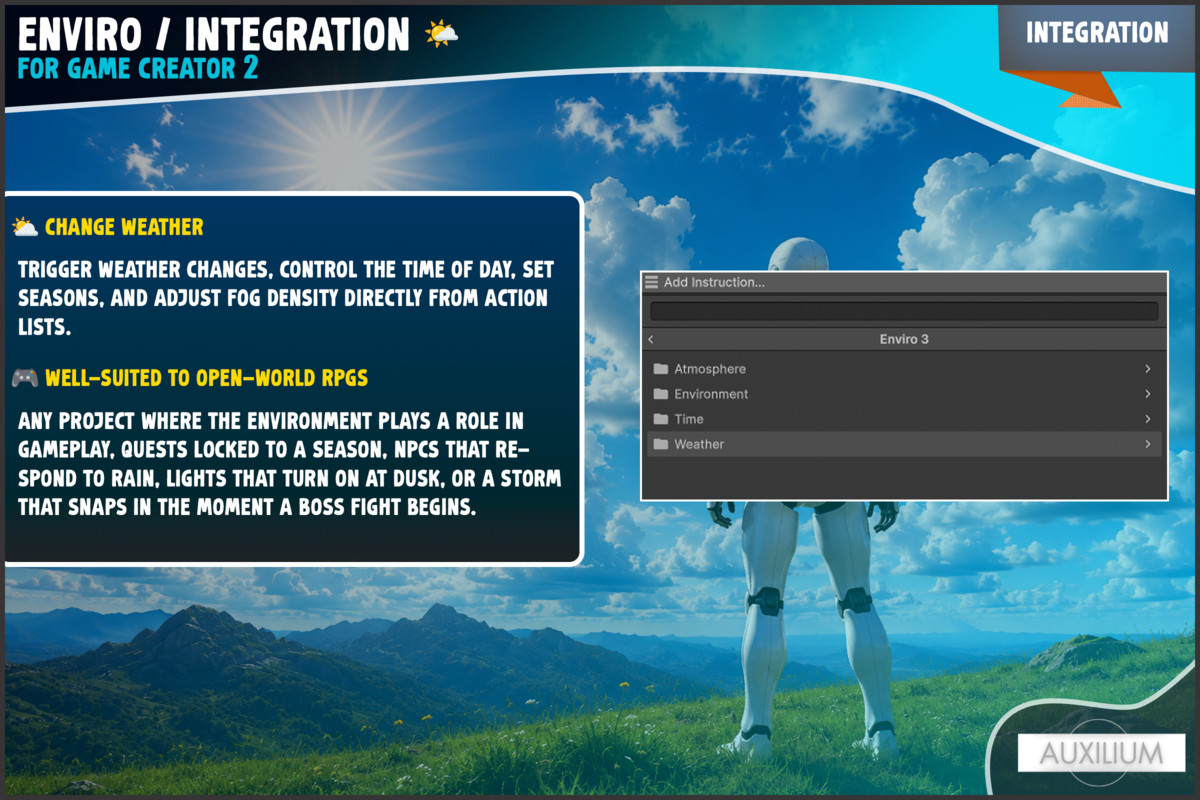
Task: Open the Environment instruction folder
Action: (x=904, y=394)
